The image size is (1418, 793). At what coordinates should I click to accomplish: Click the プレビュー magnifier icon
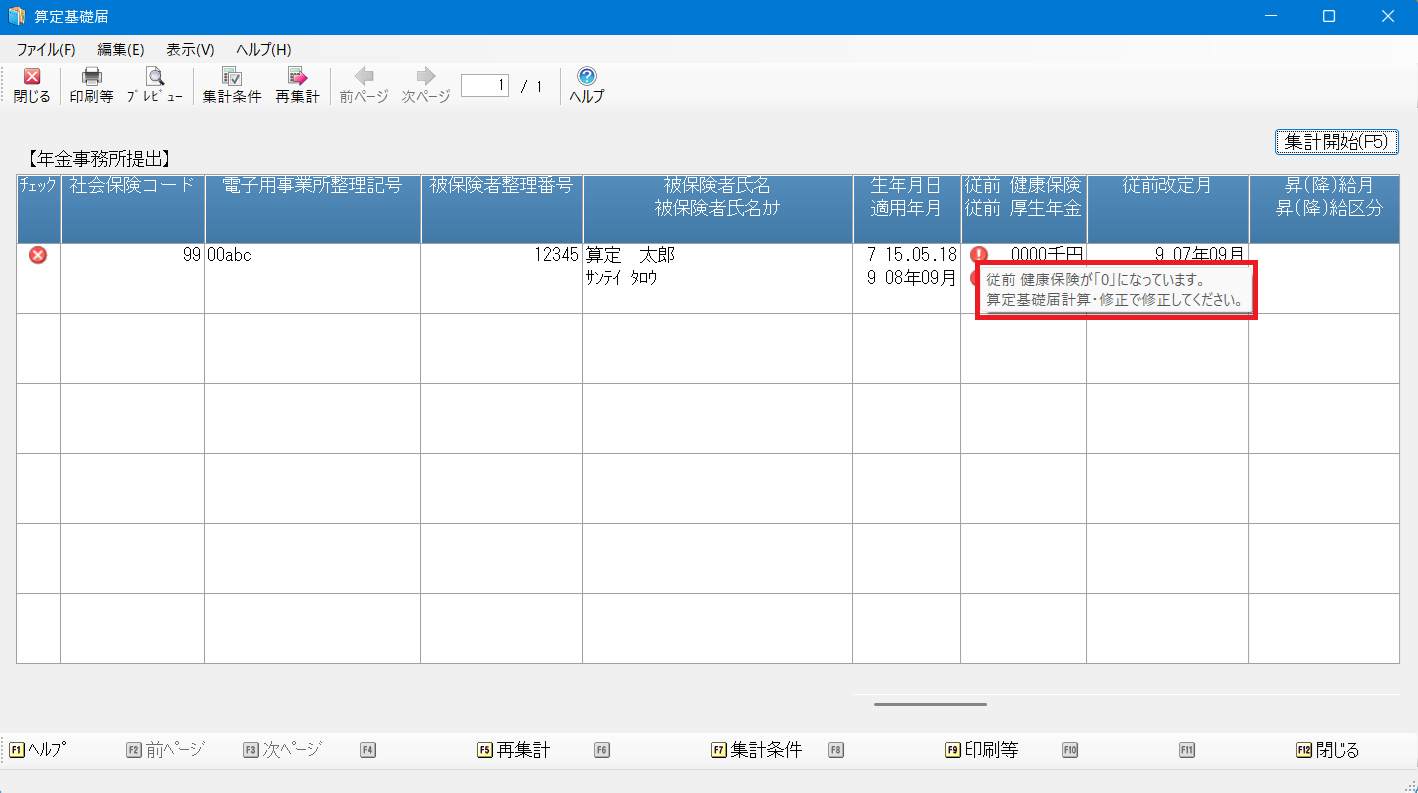tap(154, 77)
